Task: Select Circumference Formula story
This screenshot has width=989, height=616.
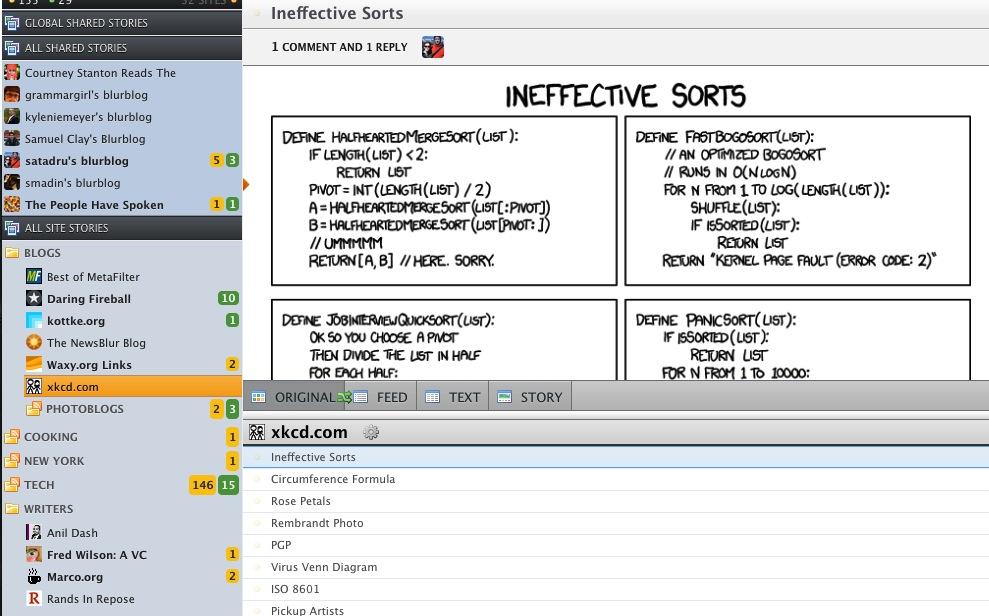Action: coord(616,479)
